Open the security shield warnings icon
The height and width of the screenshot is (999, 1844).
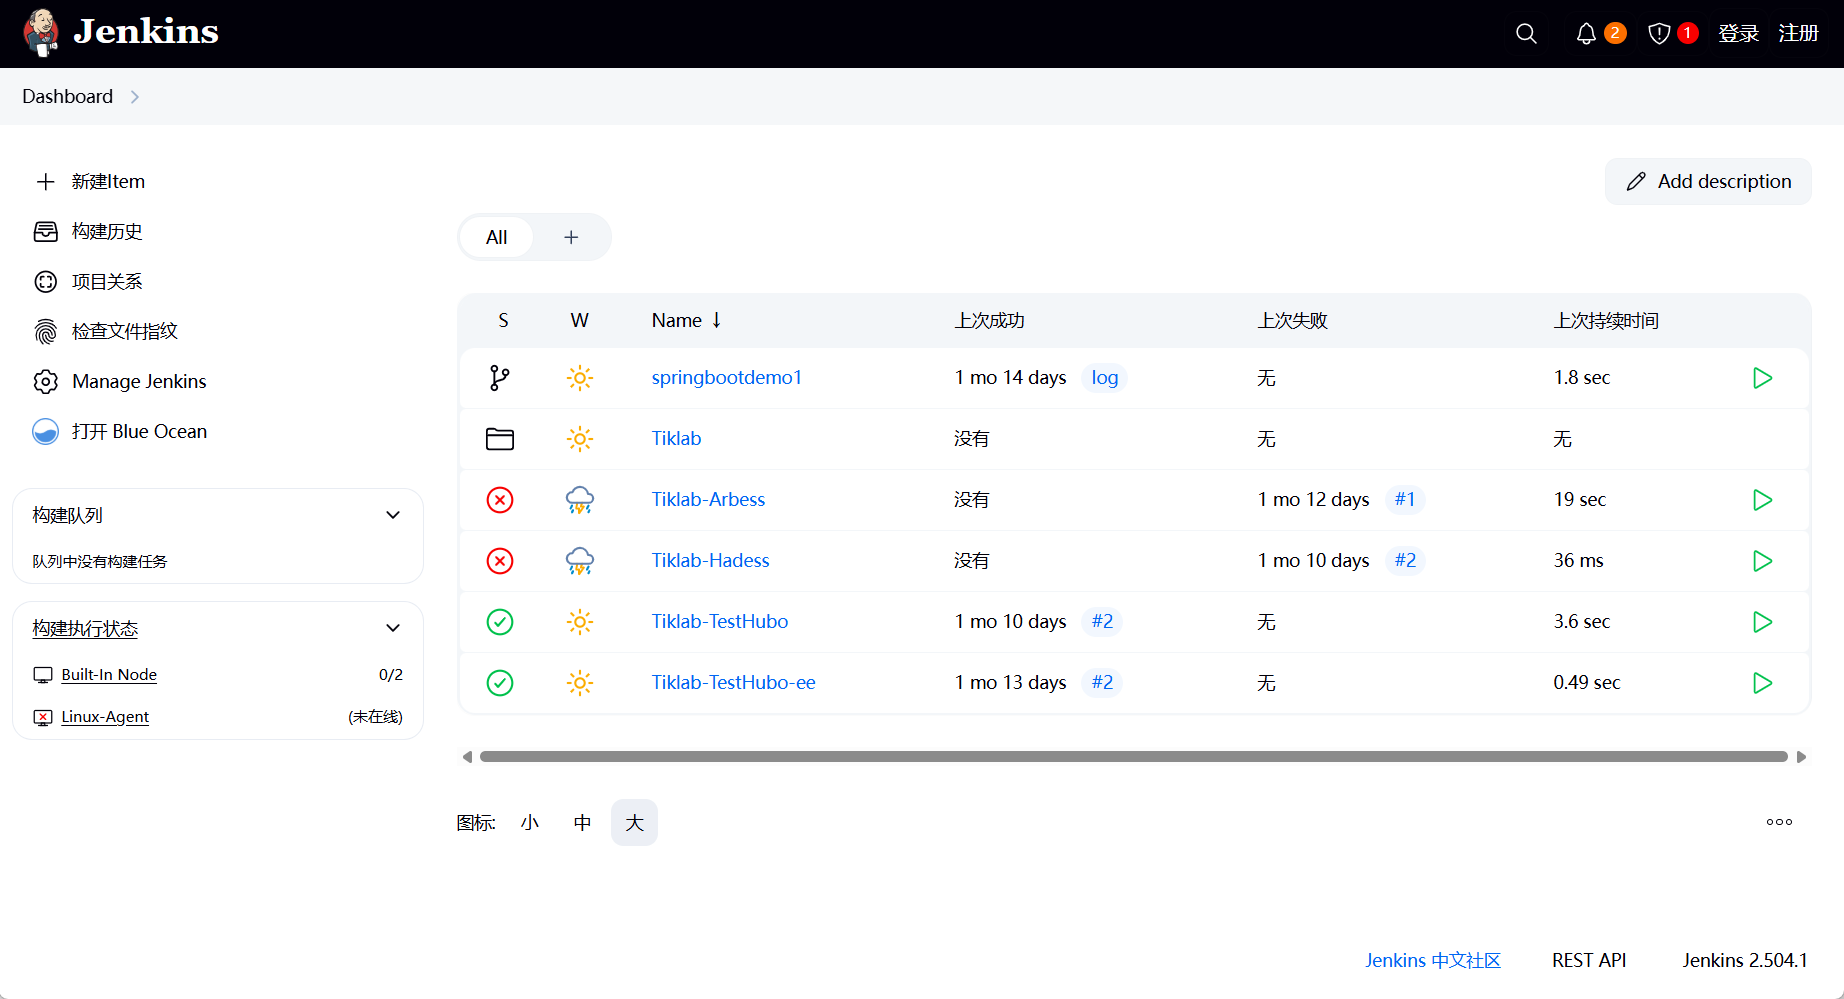(1659, 34)
